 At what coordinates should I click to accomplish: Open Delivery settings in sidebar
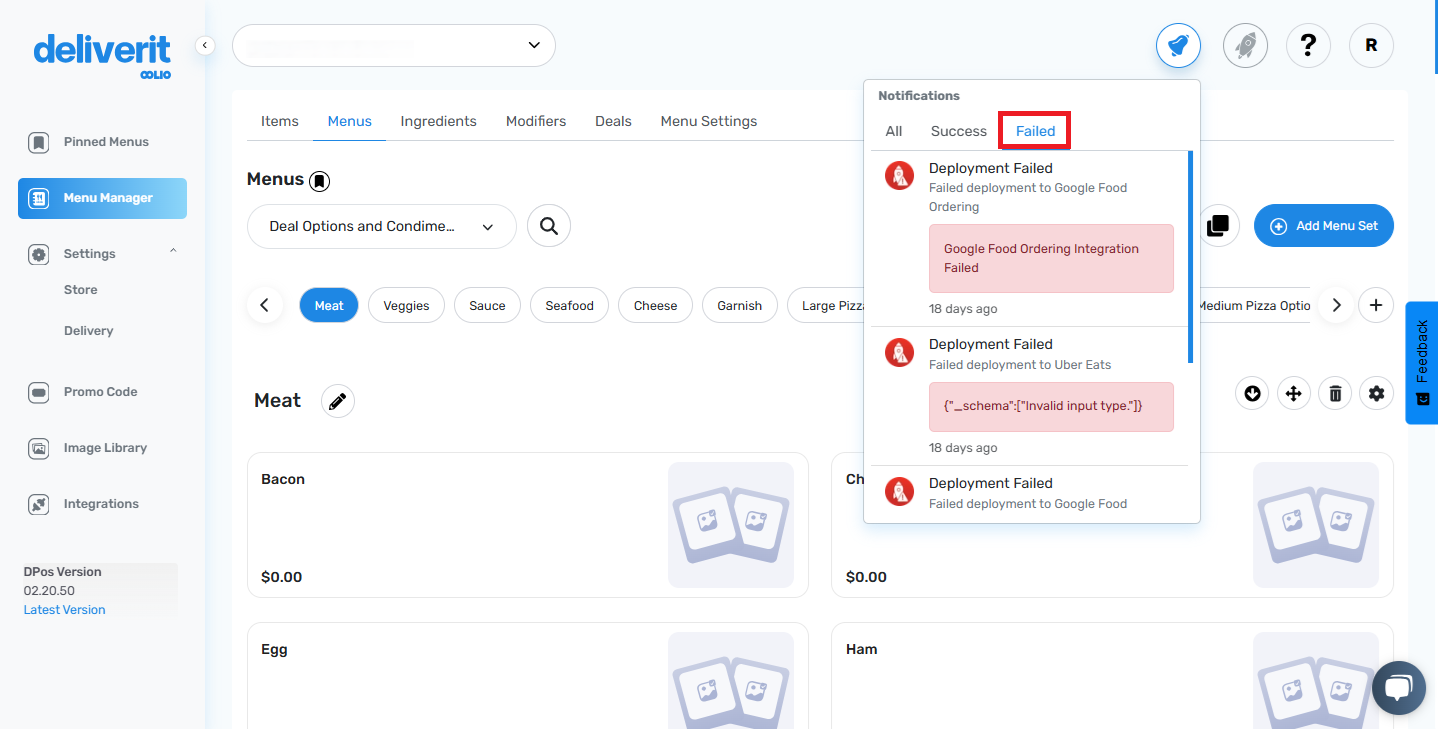(x=89, y=331)
